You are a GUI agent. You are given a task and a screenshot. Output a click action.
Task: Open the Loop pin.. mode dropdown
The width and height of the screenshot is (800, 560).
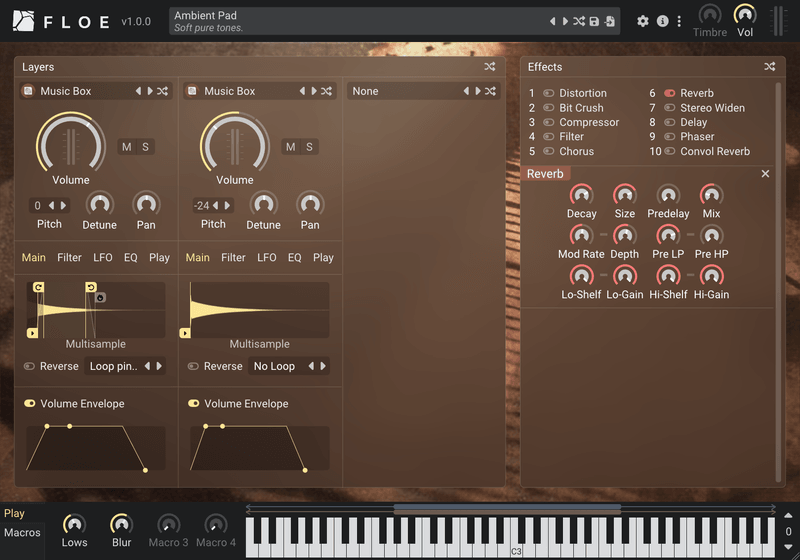113,366
